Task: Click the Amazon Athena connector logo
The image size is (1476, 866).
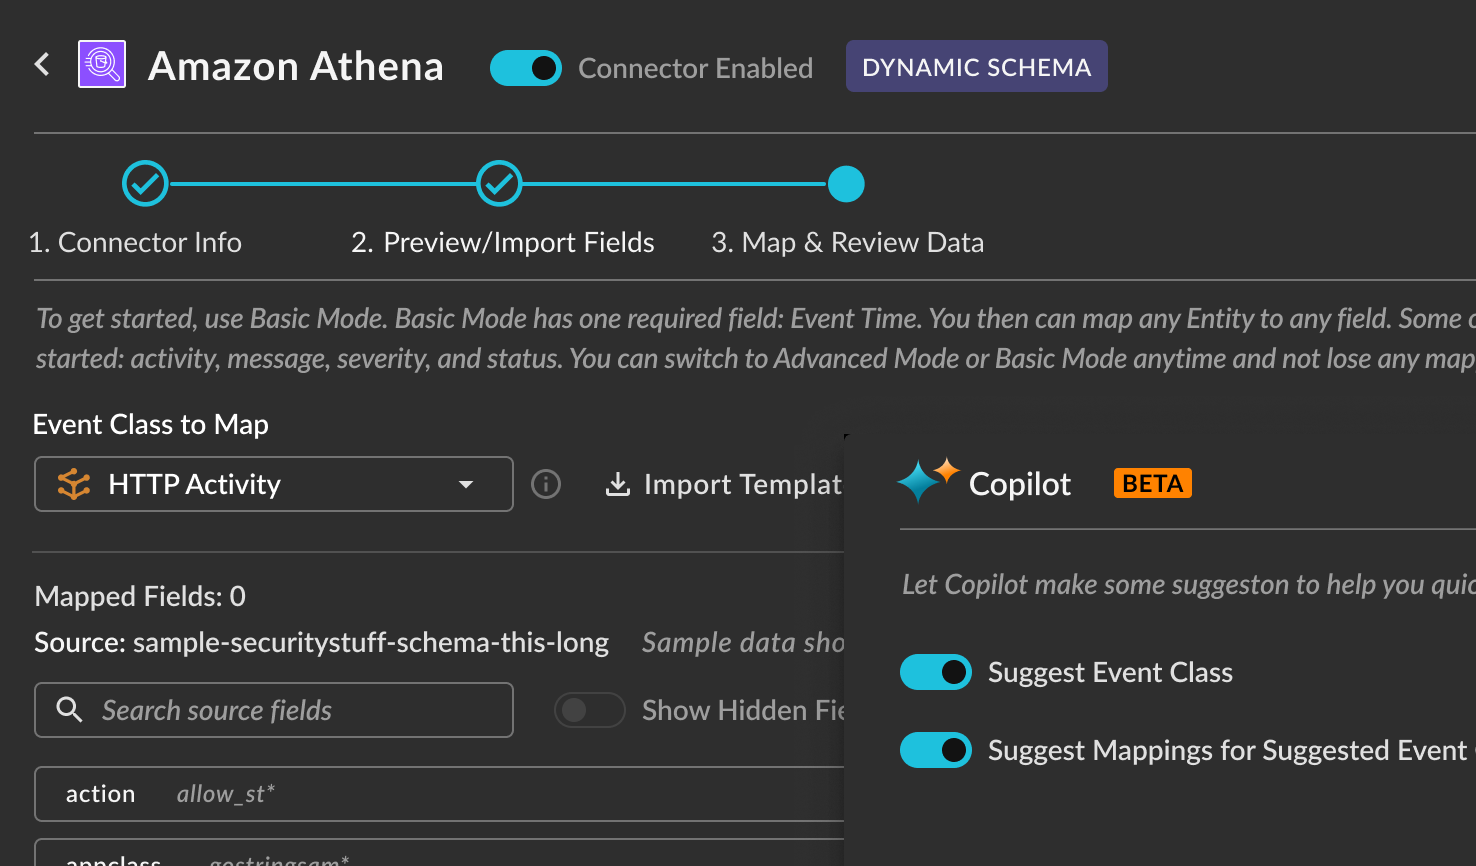Action: click(x=102, y=65)
